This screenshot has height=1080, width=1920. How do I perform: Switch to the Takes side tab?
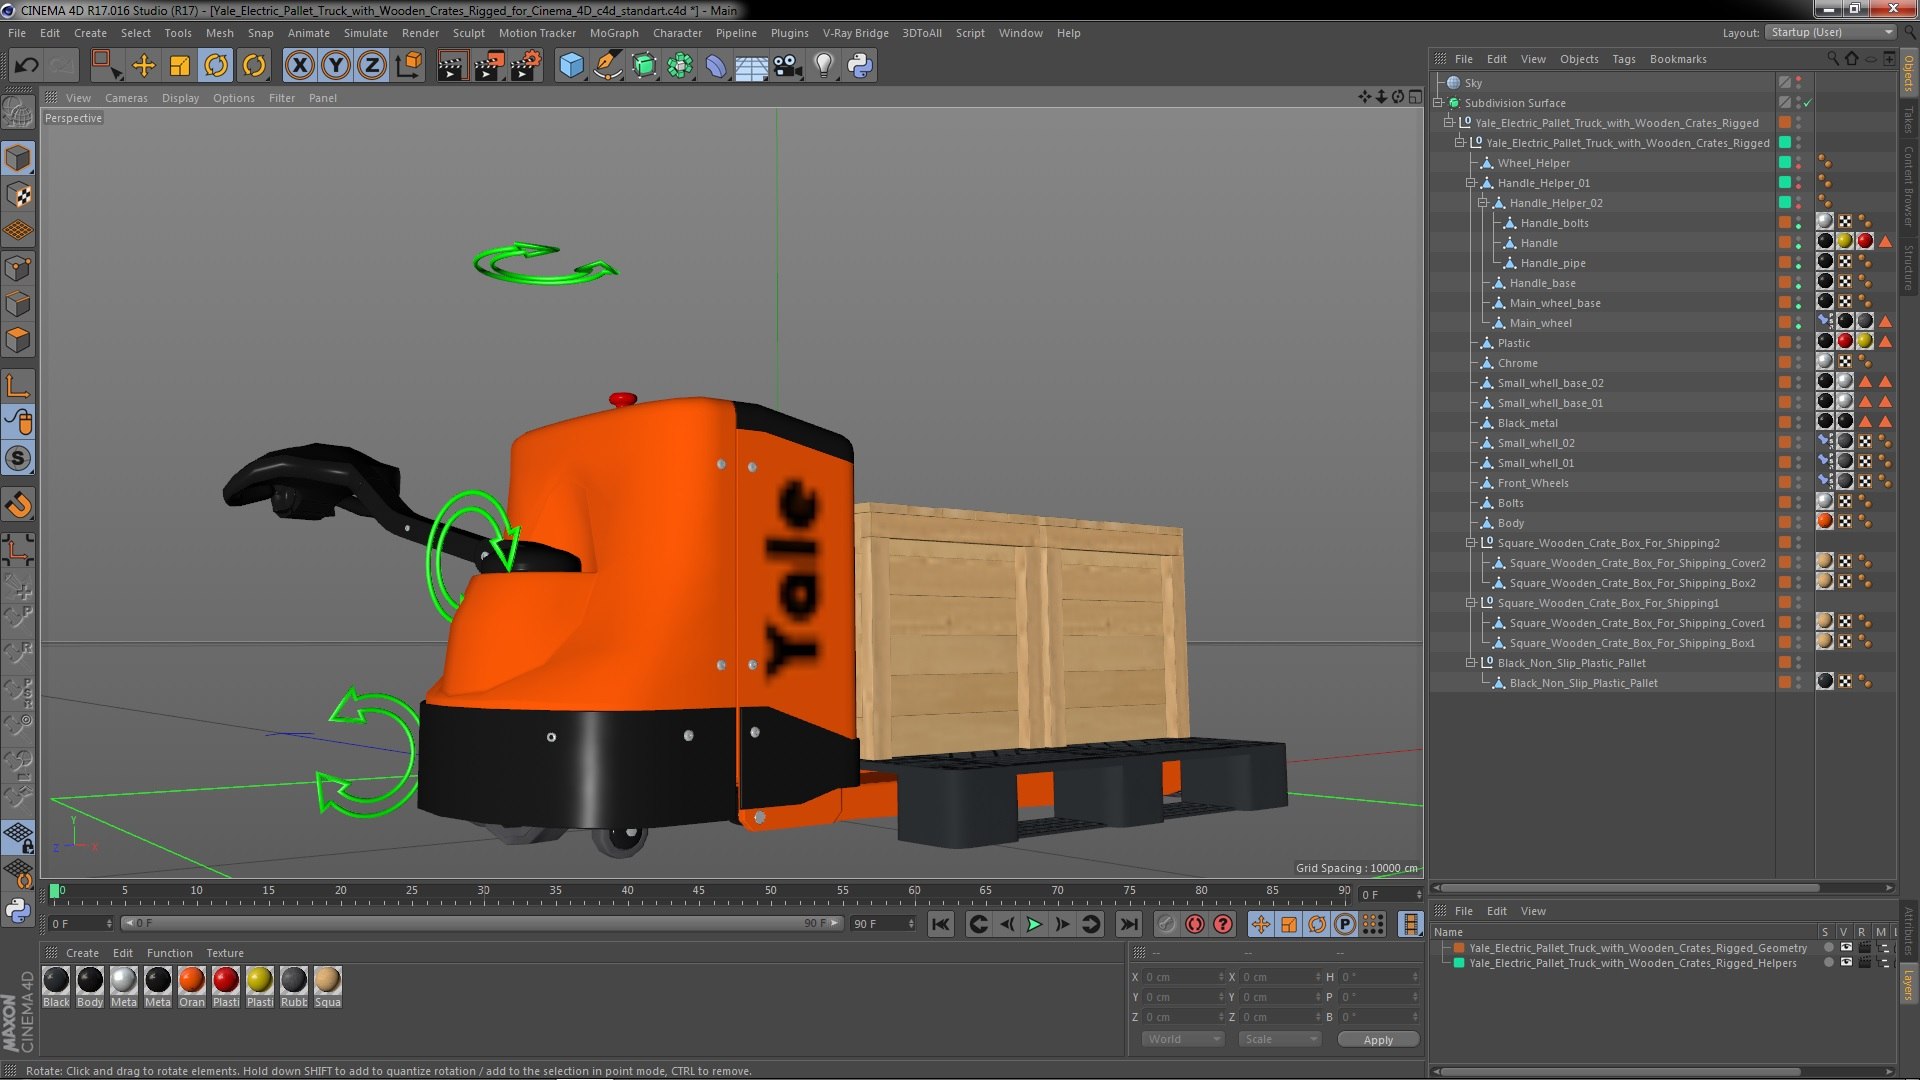tap(1908, 120)
